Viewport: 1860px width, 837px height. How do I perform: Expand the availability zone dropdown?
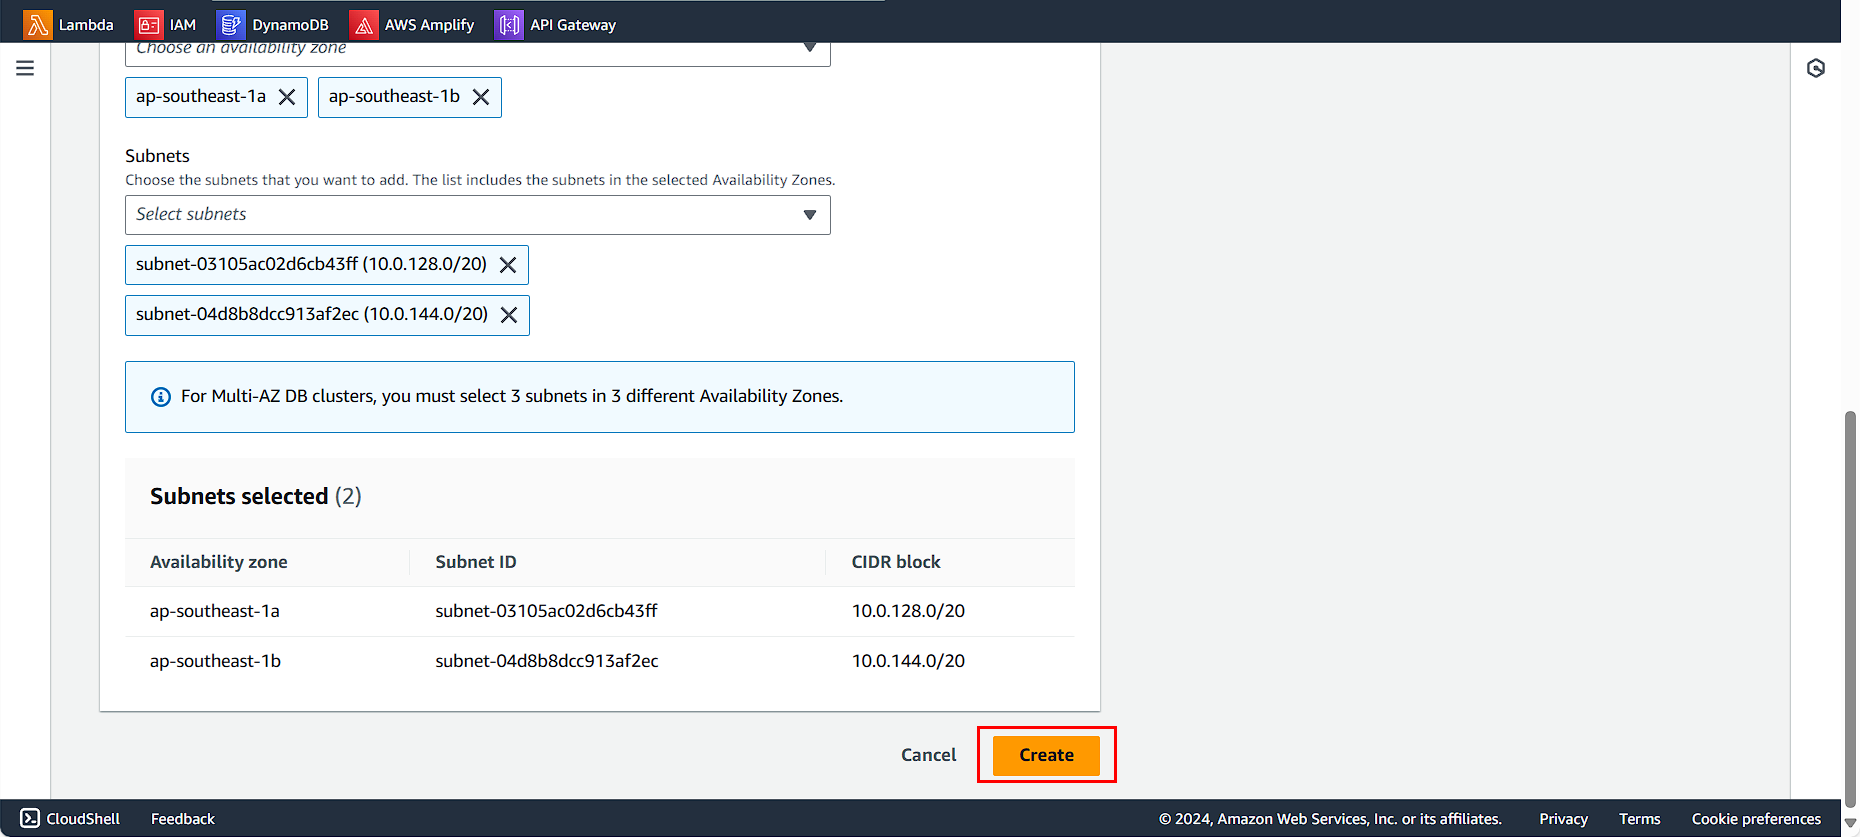coord(809,48)
